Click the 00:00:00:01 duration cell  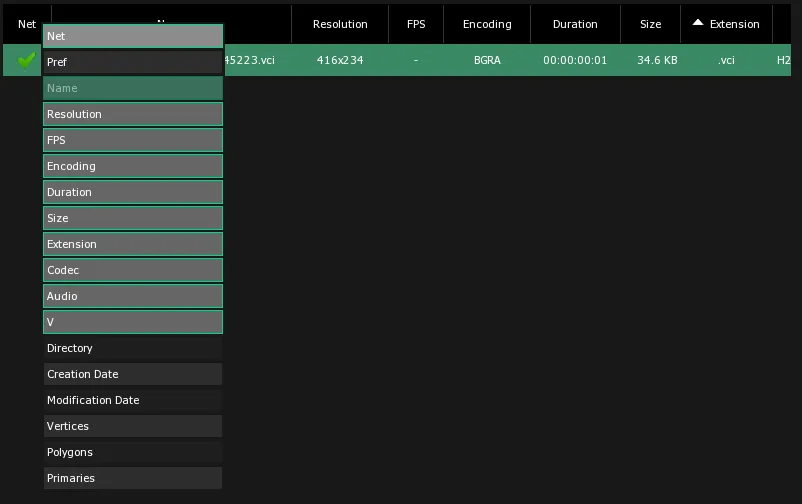575,60
